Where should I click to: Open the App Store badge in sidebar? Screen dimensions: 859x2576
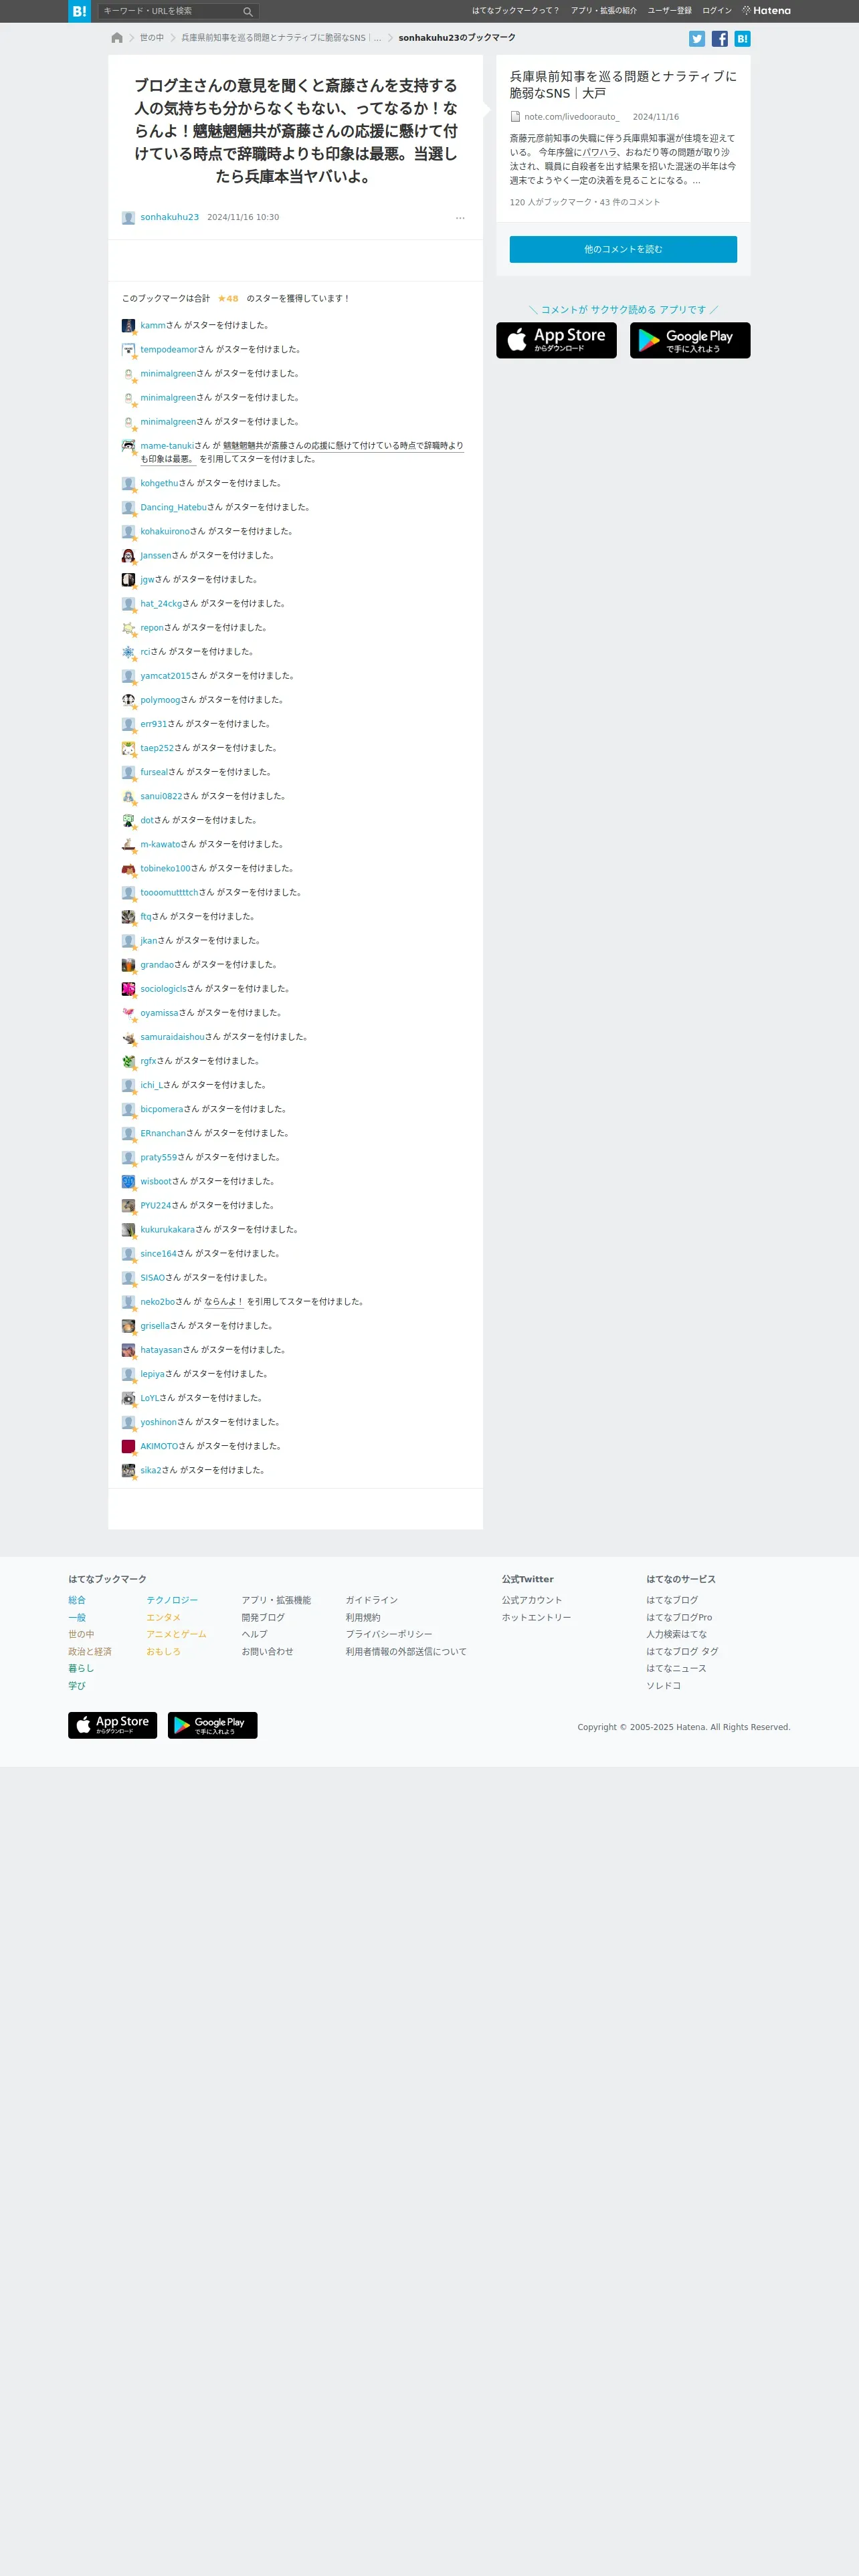click(556, 340)
